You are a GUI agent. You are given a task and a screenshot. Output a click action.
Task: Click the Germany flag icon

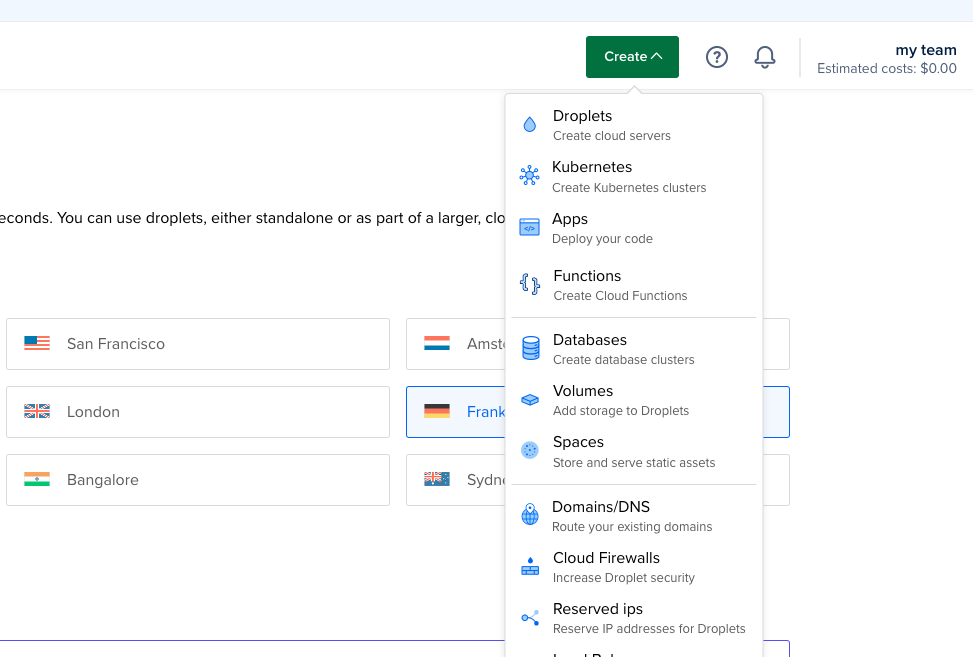click(437, 411)
